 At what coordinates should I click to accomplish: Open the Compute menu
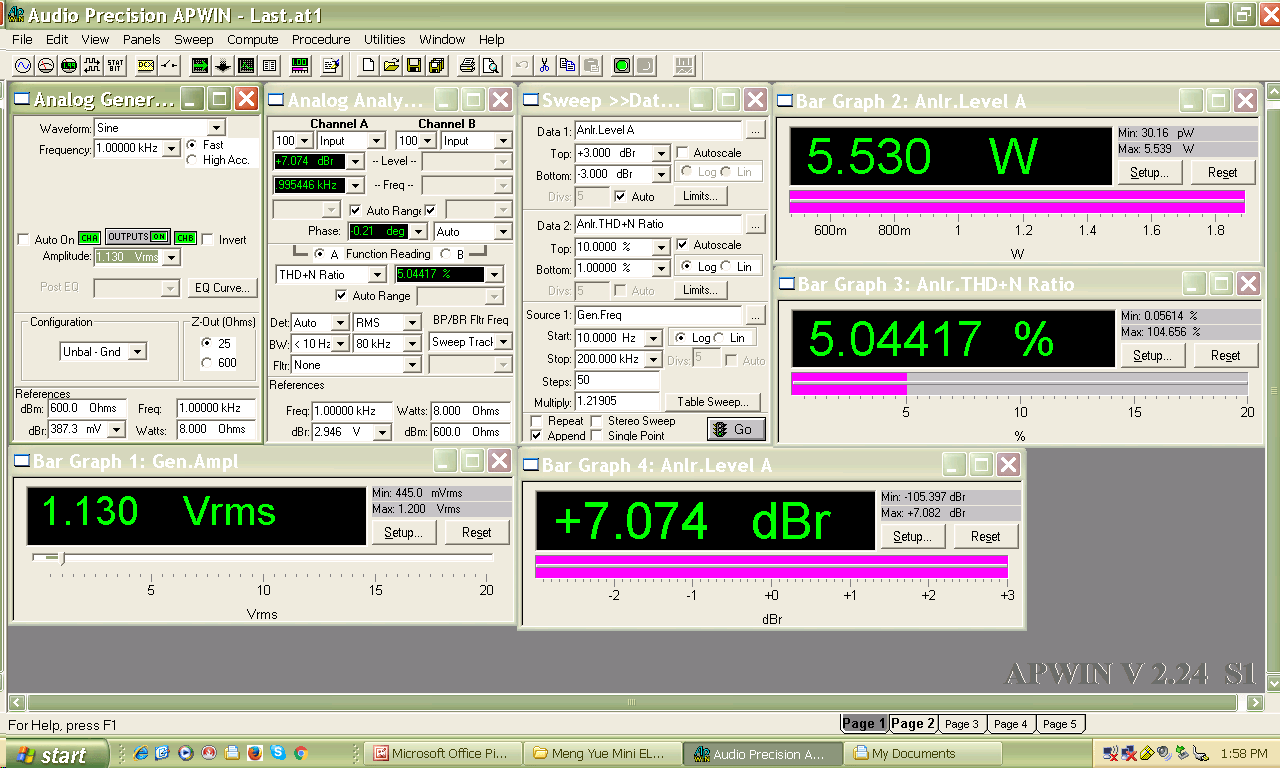pos(252,39)
